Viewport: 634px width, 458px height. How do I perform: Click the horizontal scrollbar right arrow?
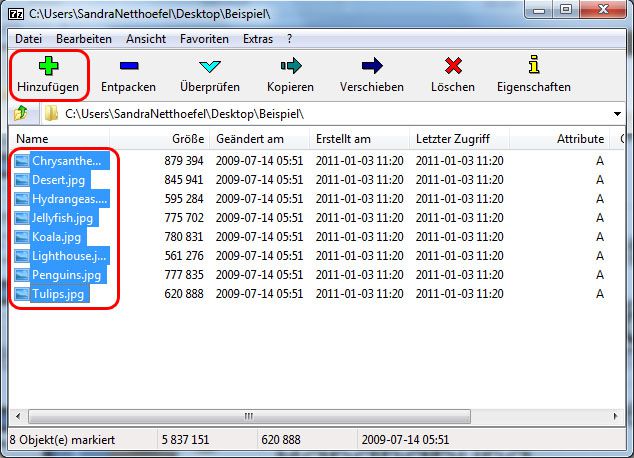tap(615, 416)
